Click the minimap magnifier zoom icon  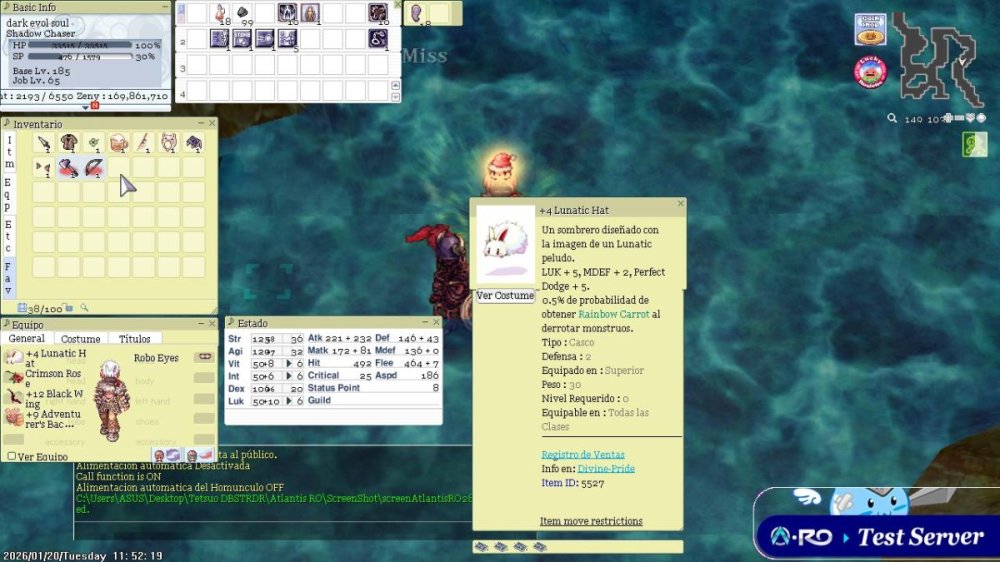[x=892, y=118]
